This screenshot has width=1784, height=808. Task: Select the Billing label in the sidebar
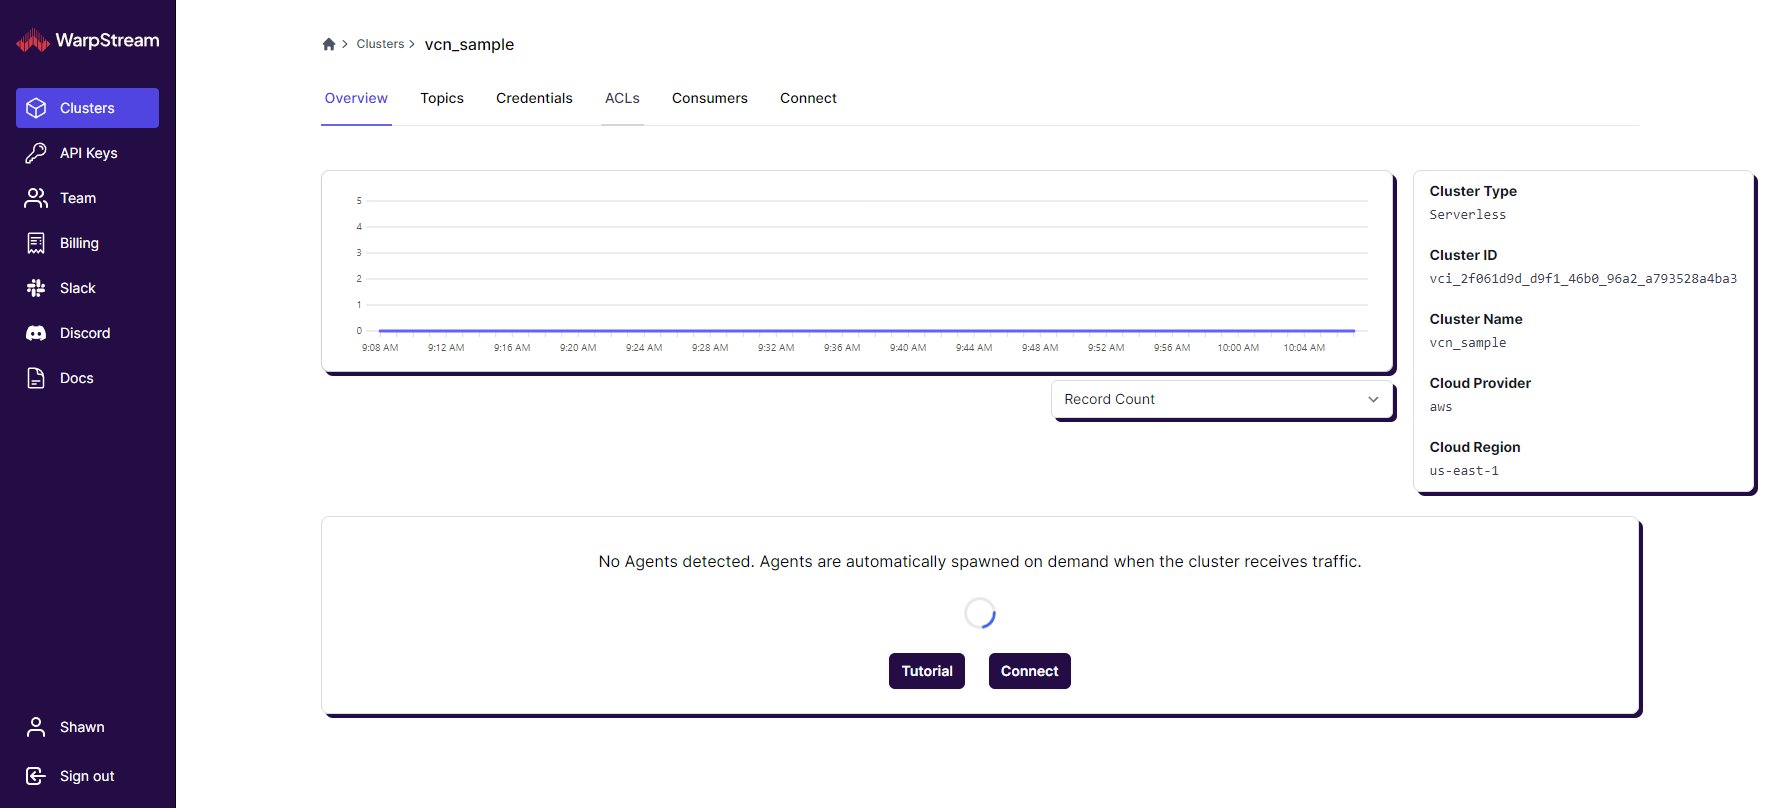coord(79,243)
